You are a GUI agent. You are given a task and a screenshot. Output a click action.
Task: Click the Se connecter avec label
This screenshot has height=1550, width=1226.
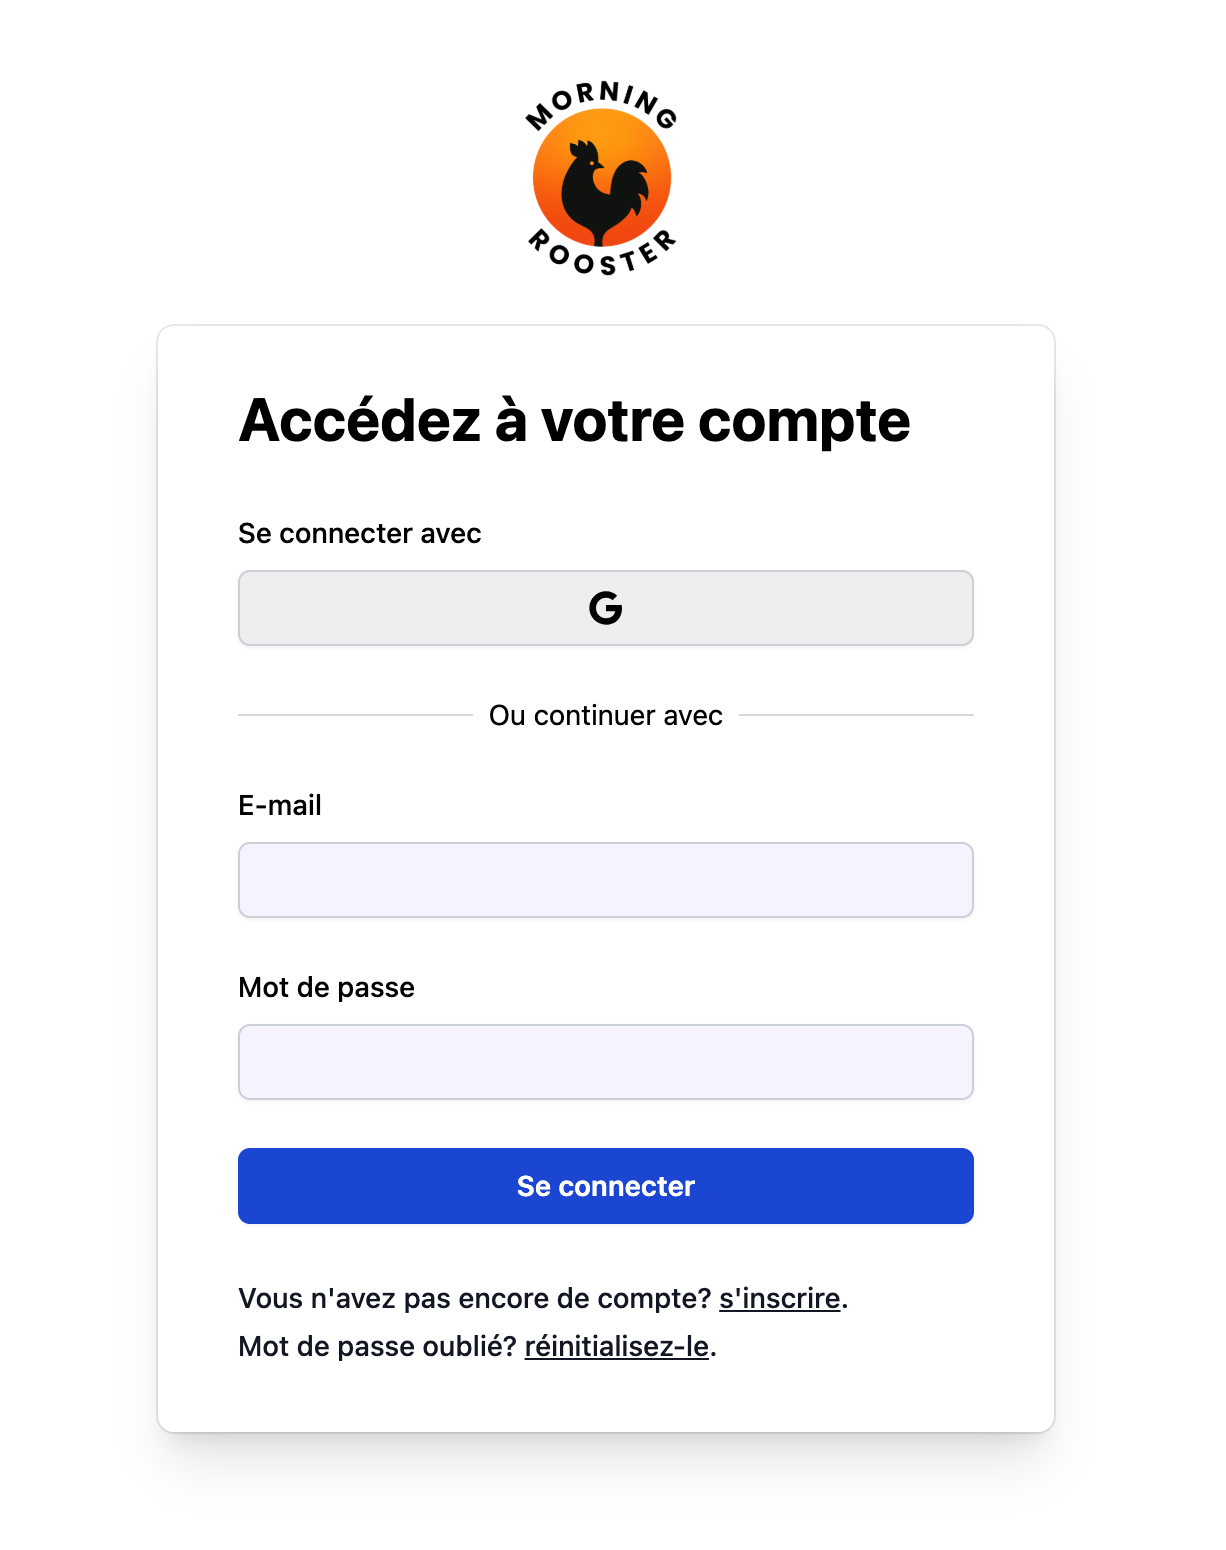coord(359,534)
